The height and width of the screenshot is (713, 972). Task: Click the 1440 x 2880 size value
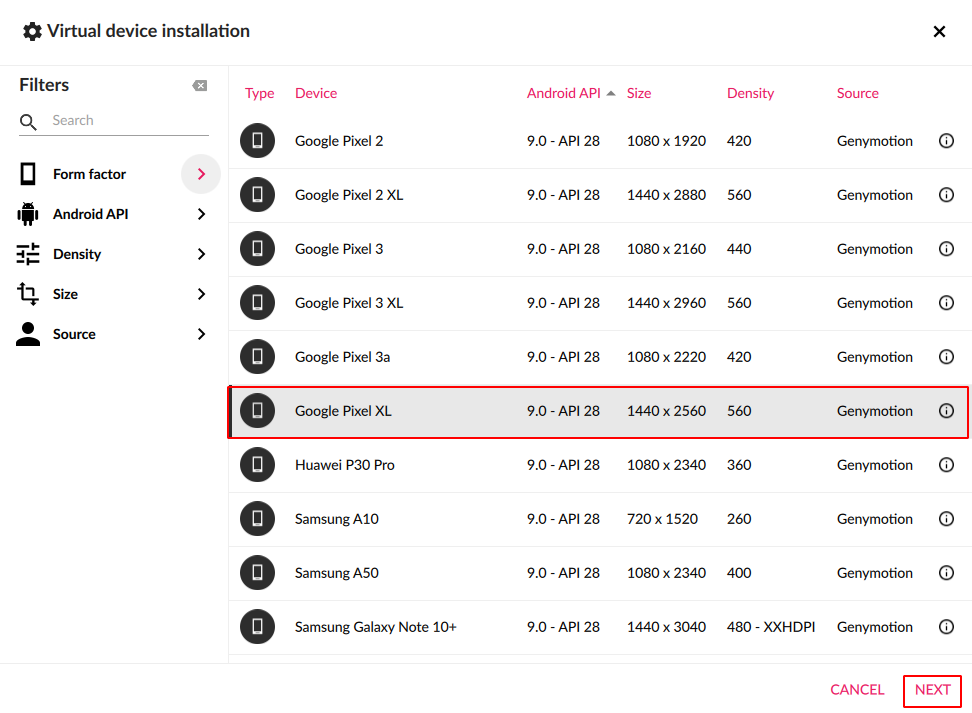[x=666, y=195]
